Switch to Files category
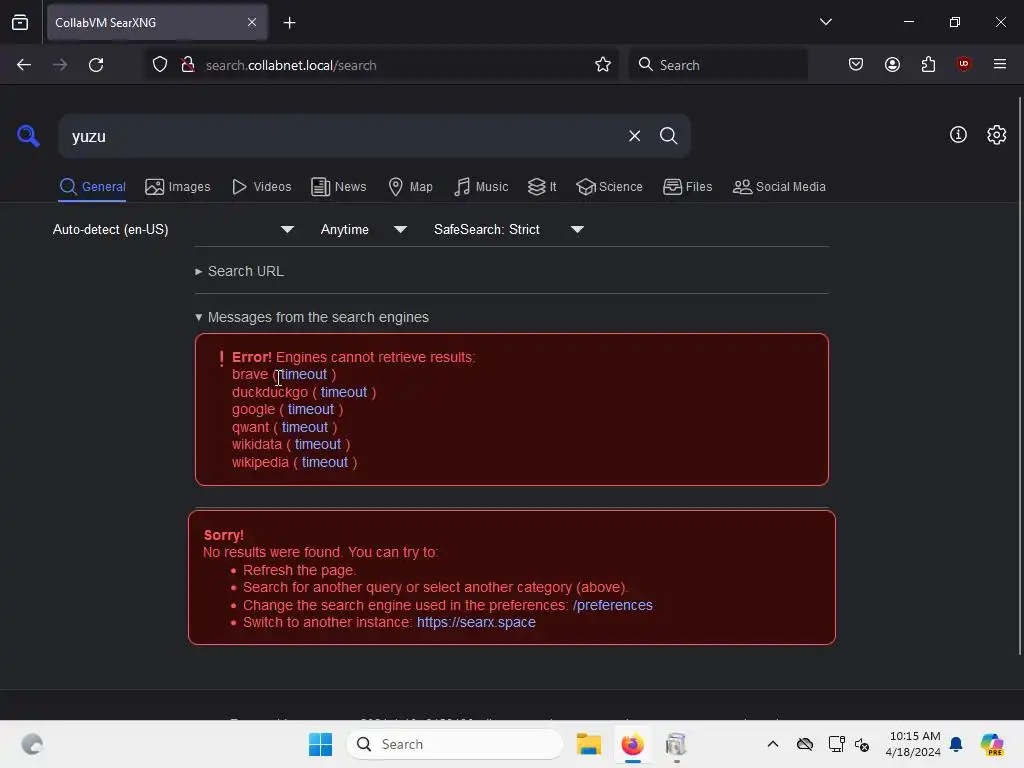Image resolution: width=1024 pixels, height=768 pixels. pos(687,187)
